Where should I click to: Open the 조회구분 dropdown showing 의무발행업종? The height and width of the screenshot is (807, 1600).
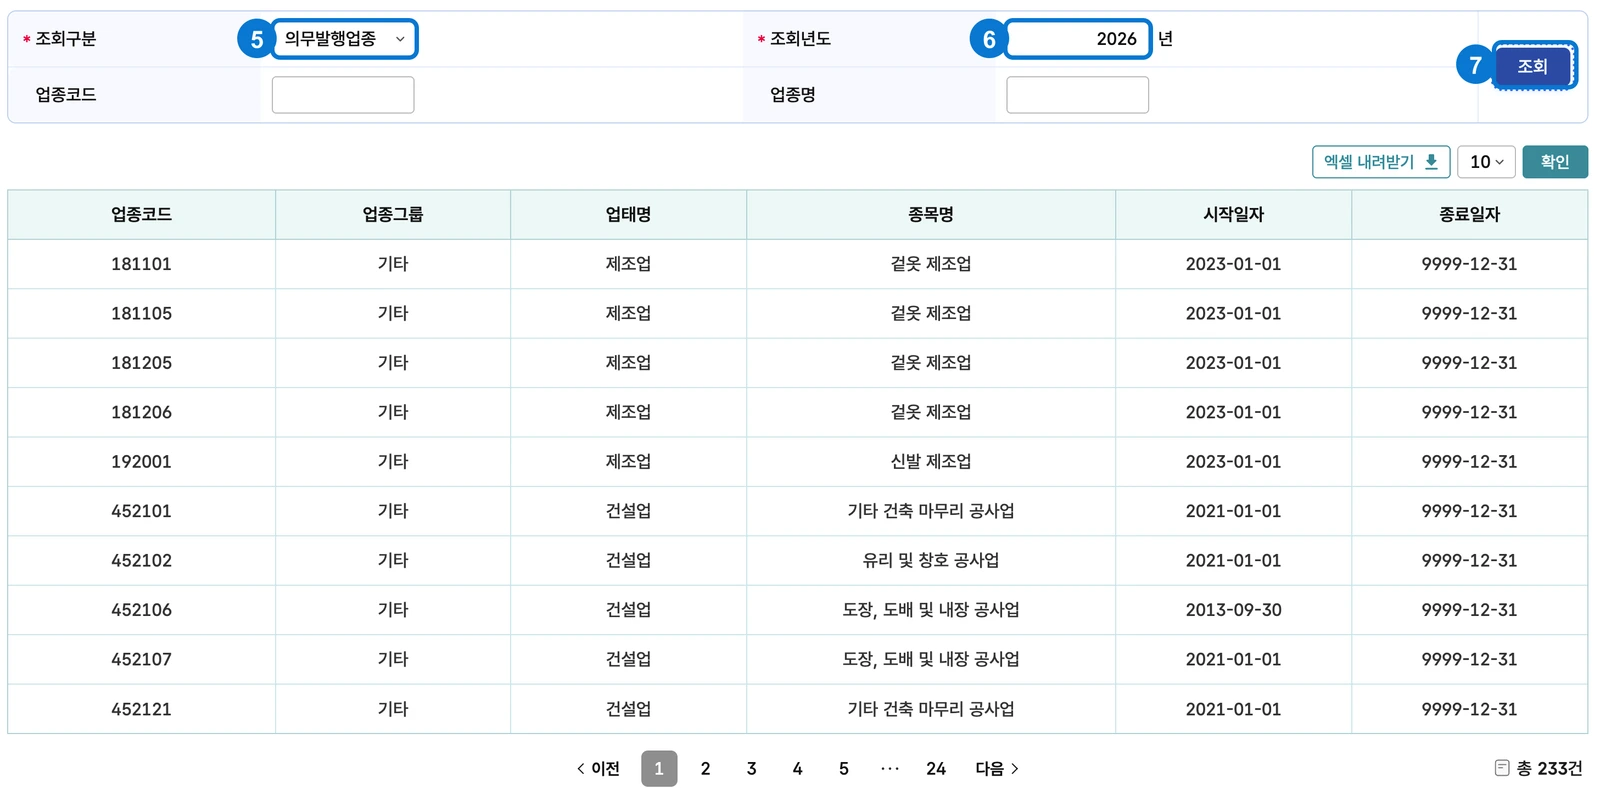tap(344, 39)
